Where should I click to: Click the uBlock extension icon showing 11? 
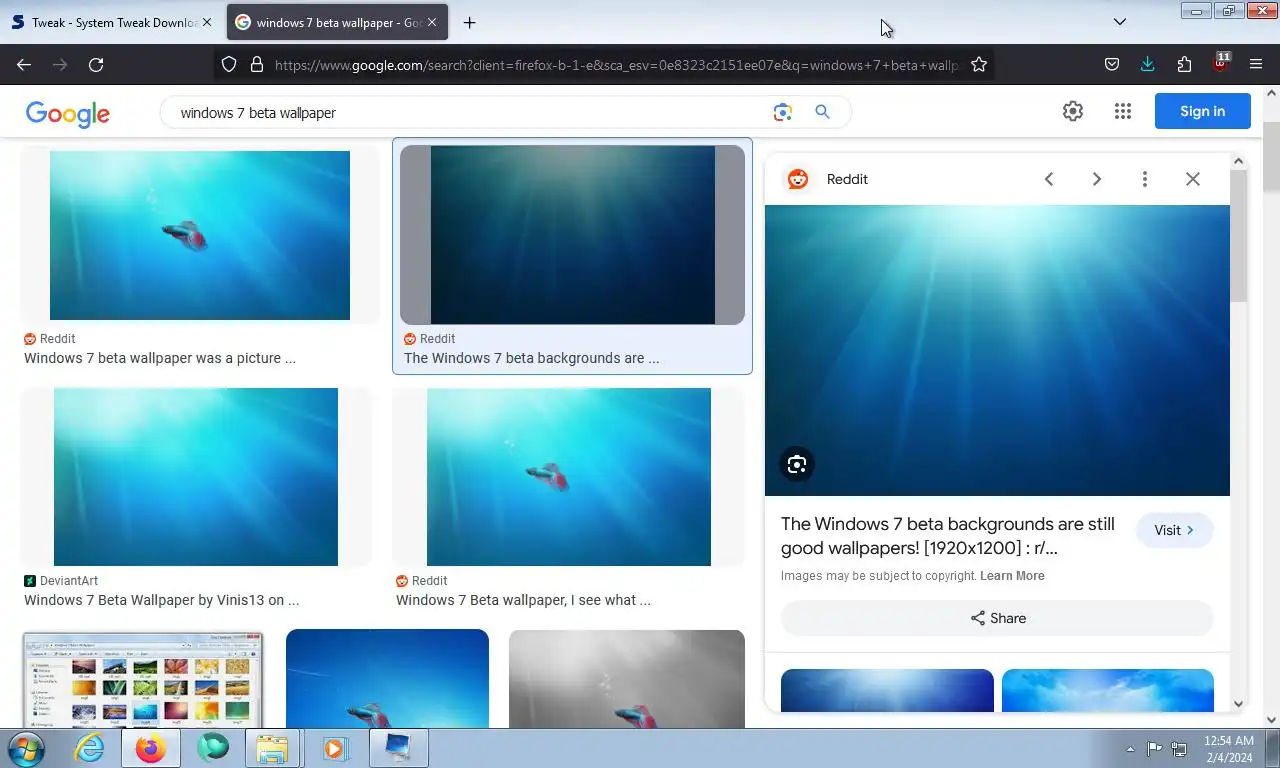point(1220,62)
